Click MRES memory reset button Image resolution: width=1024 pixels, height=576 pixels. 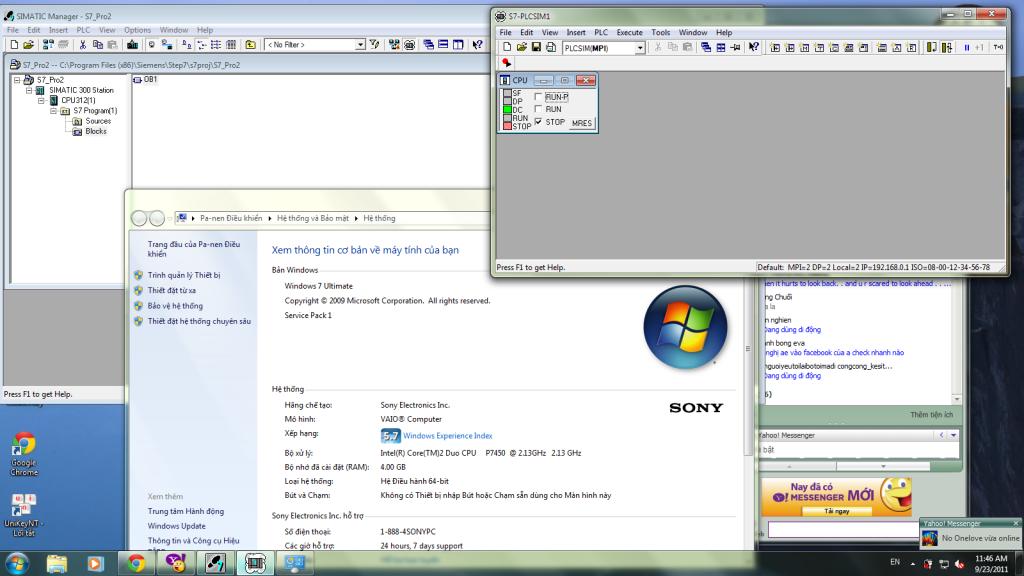tap(581, 123)
